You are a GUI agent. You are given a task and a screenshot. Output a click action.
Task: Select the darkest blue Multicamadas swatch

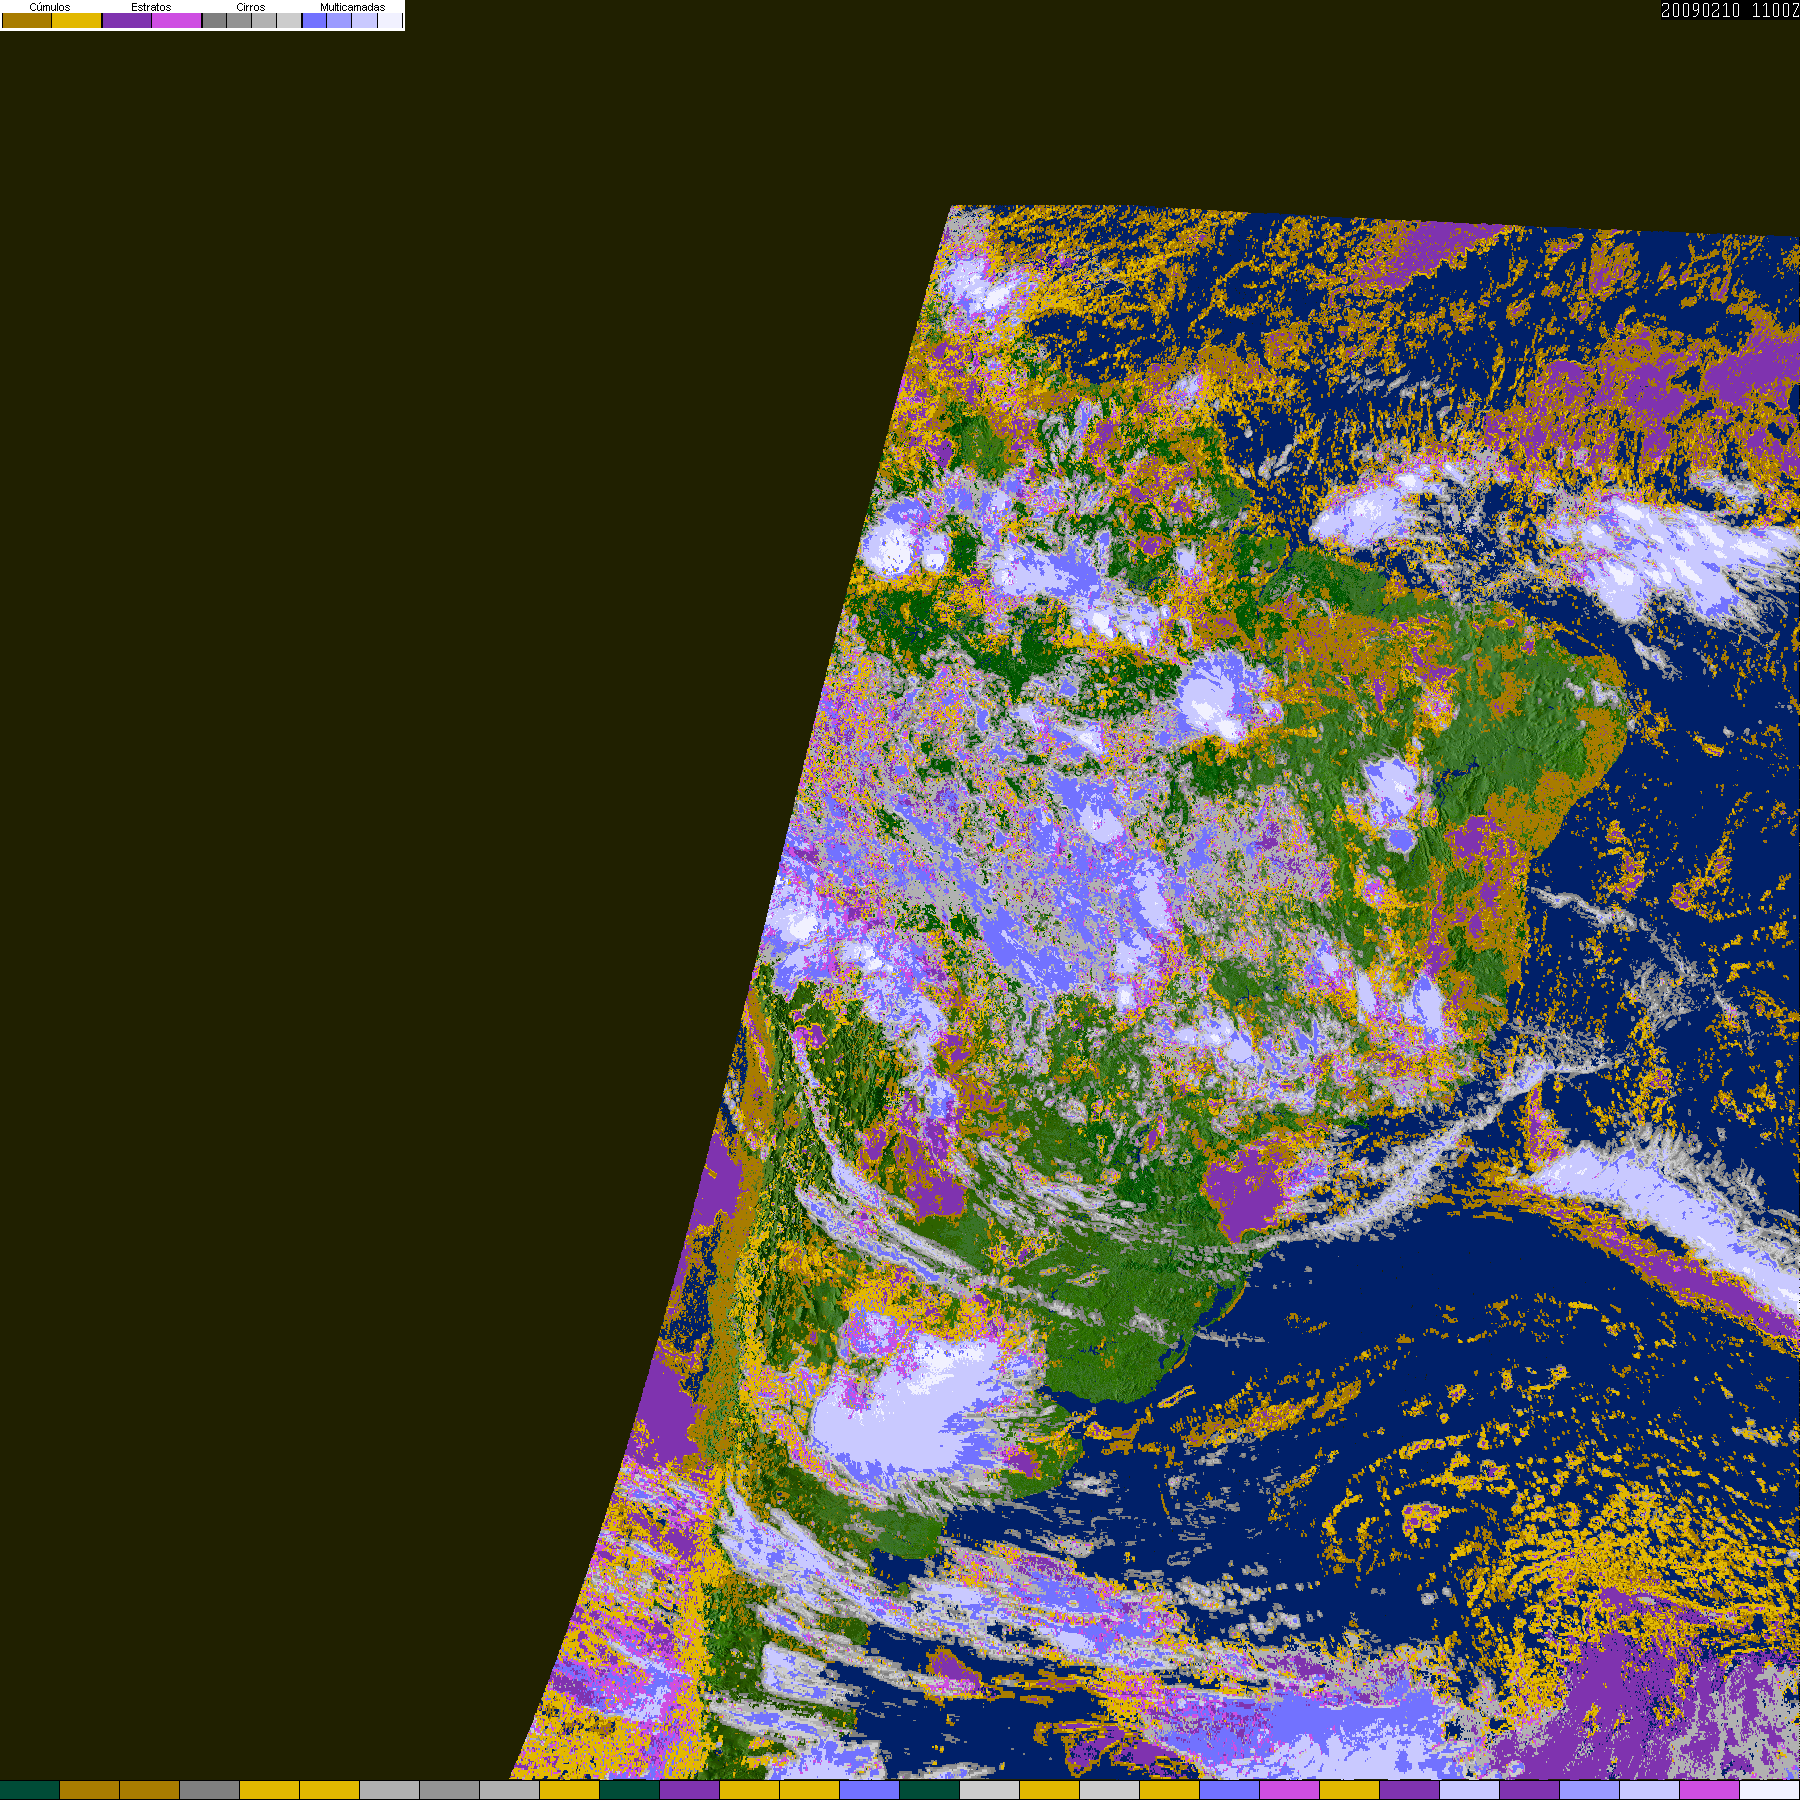point(315,21)
